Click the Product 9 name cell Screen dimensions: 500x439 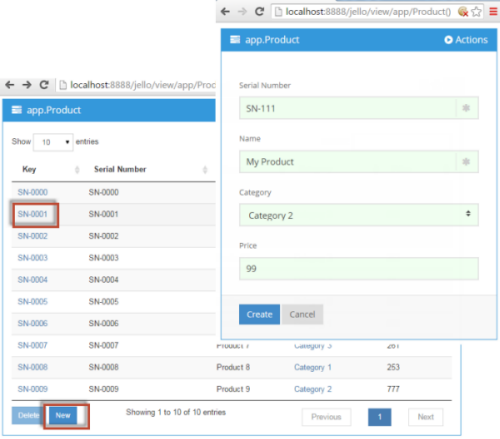pyautogui.click(x=233, y=389)
